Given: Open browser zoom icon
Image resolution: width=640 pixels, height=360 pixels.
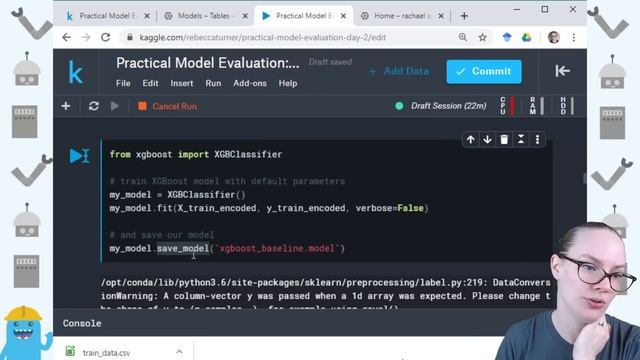Looking at the screenshot, I should coord(463,38).
